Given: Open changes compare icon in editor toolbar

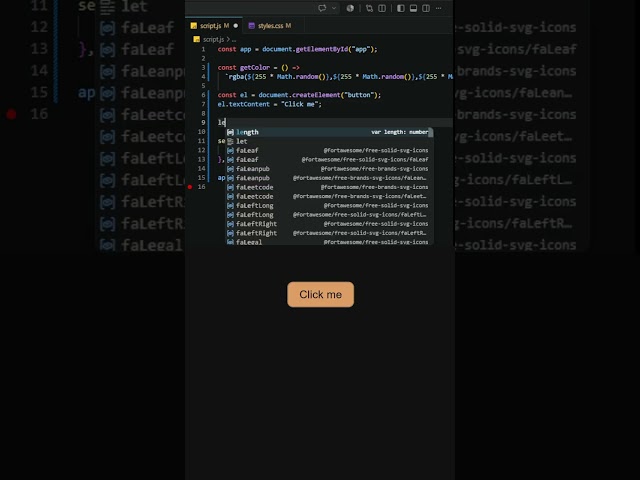Looking at the screenshot, I should (369, 8).
